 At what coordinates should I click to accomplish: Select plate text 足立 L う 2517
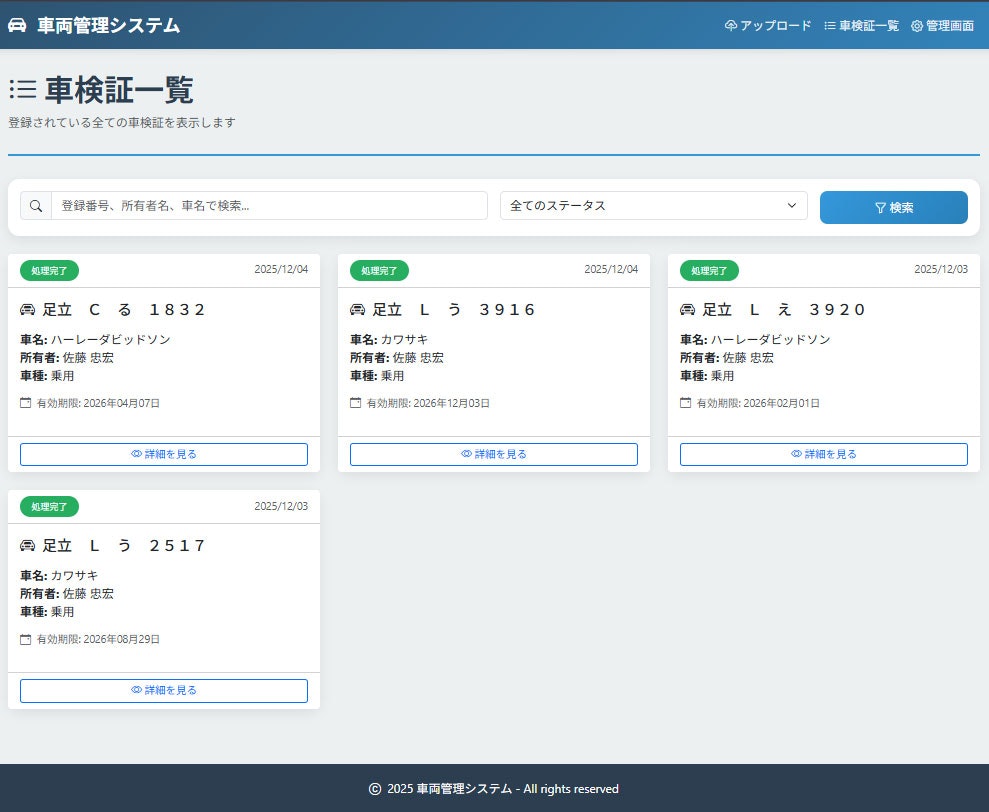[124, 546]
